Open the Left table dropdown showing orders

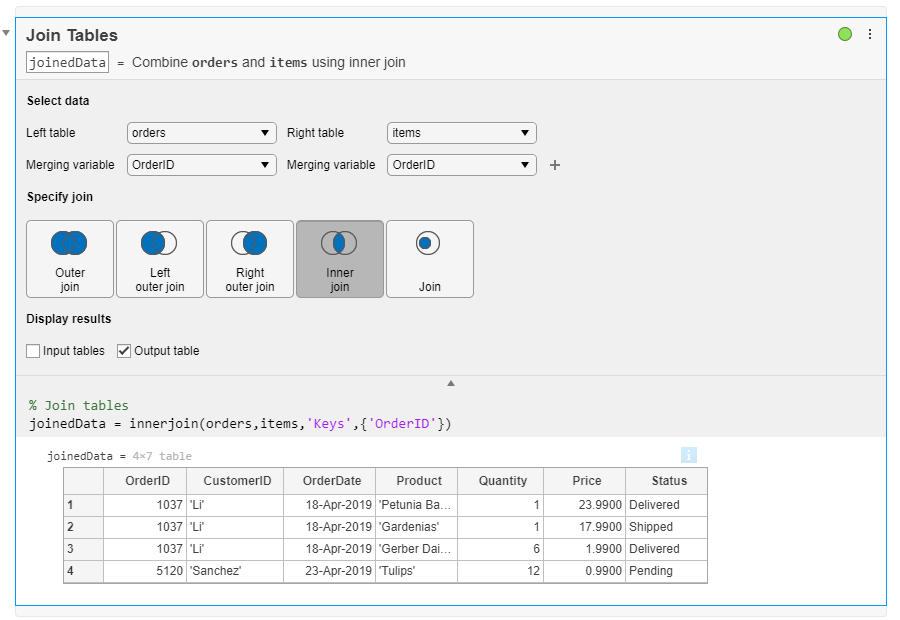tap(201, 133)
